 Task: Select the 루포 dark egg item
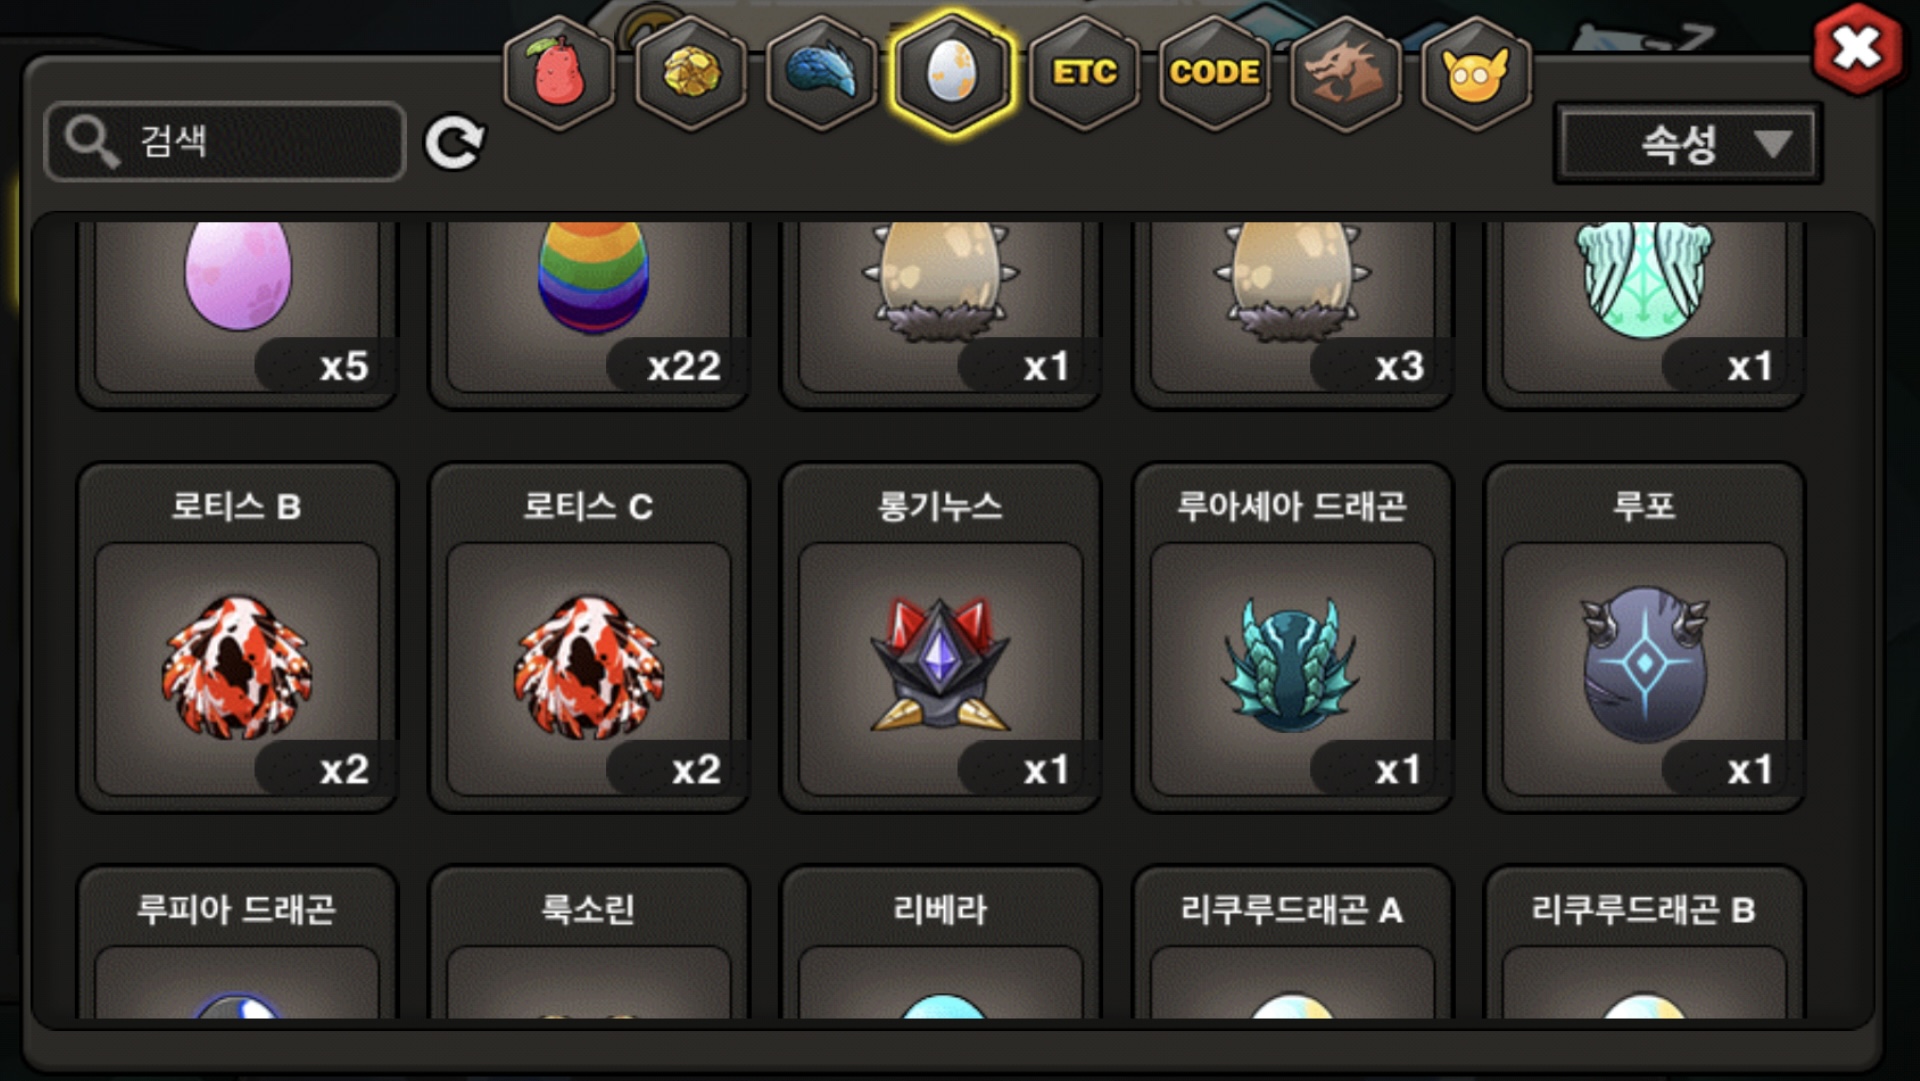click(x=1645, y=637)
